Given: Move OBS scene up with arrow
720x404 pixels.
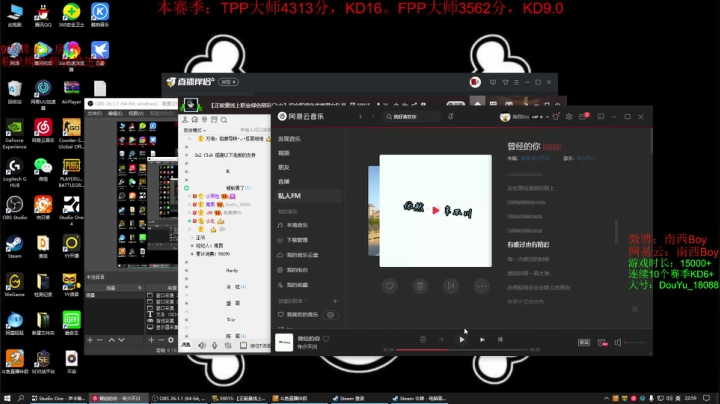Looking at the screenshot, I should (x=111, y=340).
